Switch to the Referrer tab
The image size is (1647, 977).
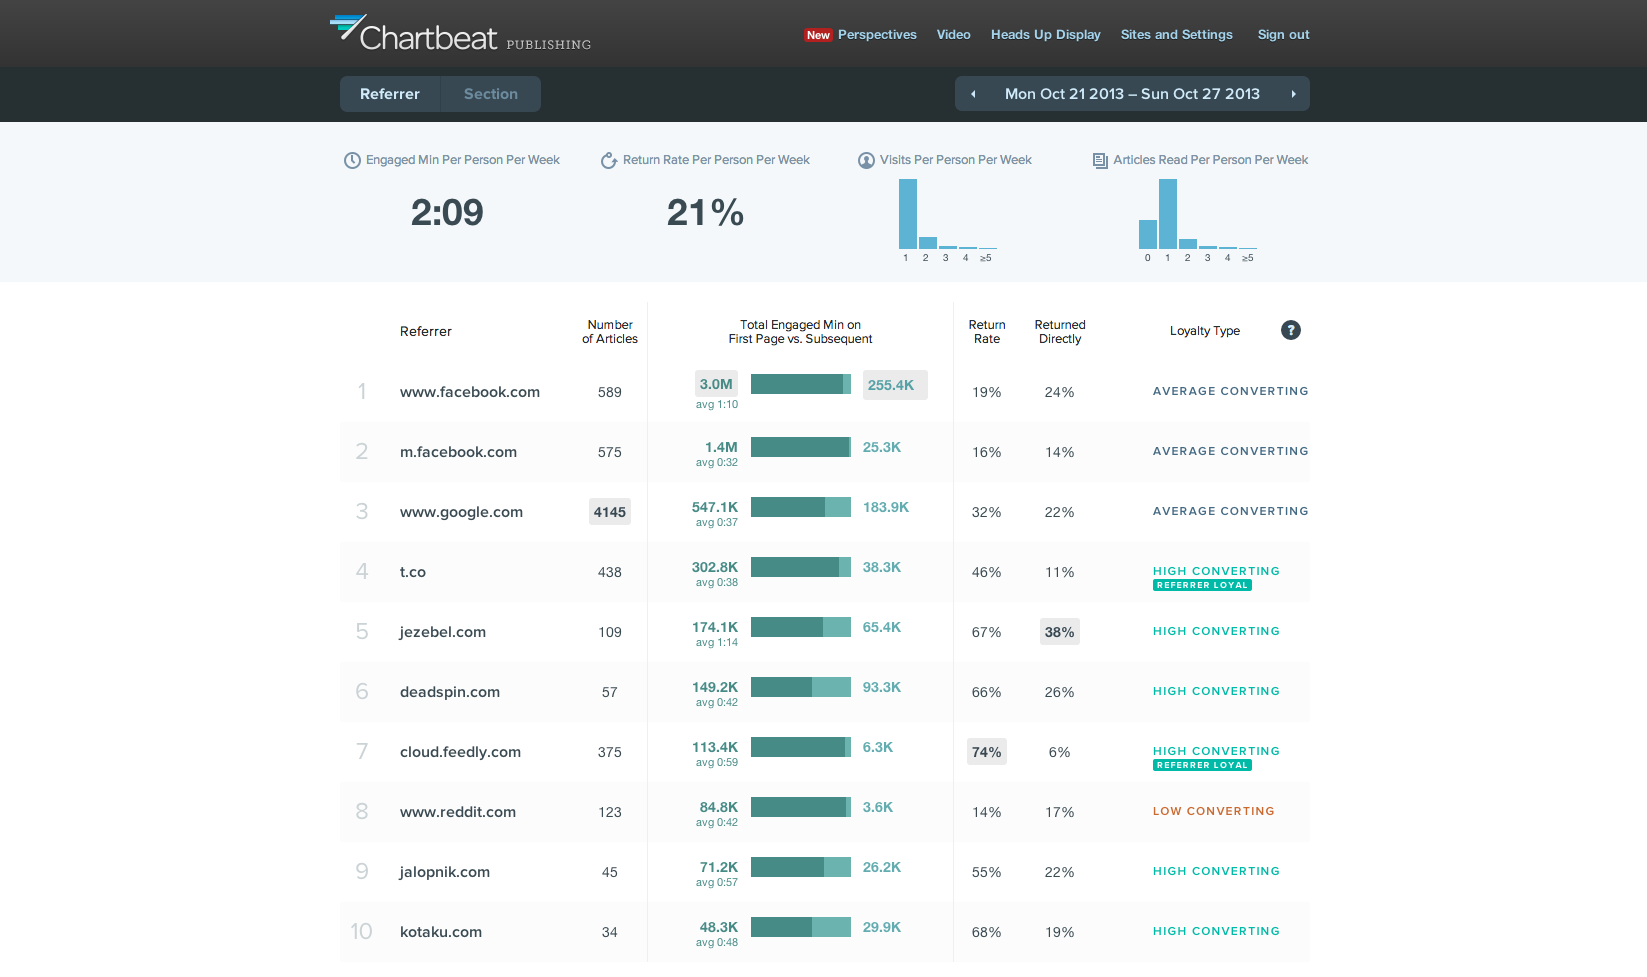point(390,93)
